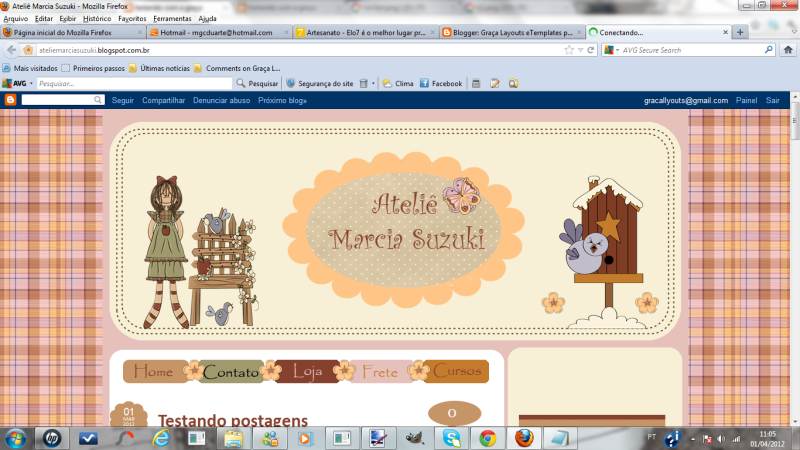Open Home blog menu button

[x=154, y=371]
